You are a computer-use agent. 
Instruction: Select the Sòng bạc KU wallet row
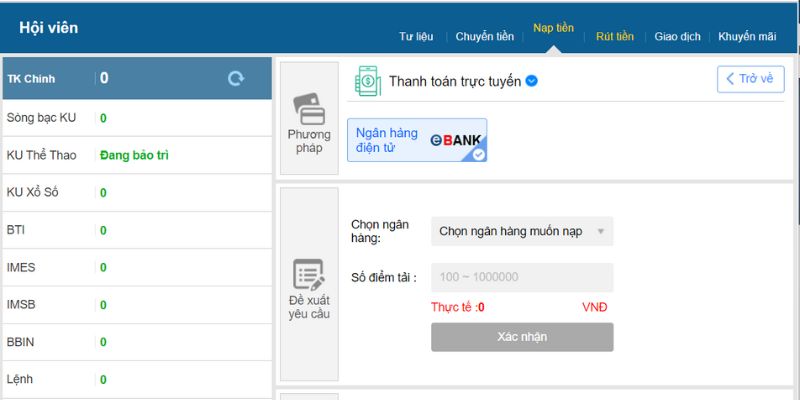136,118
